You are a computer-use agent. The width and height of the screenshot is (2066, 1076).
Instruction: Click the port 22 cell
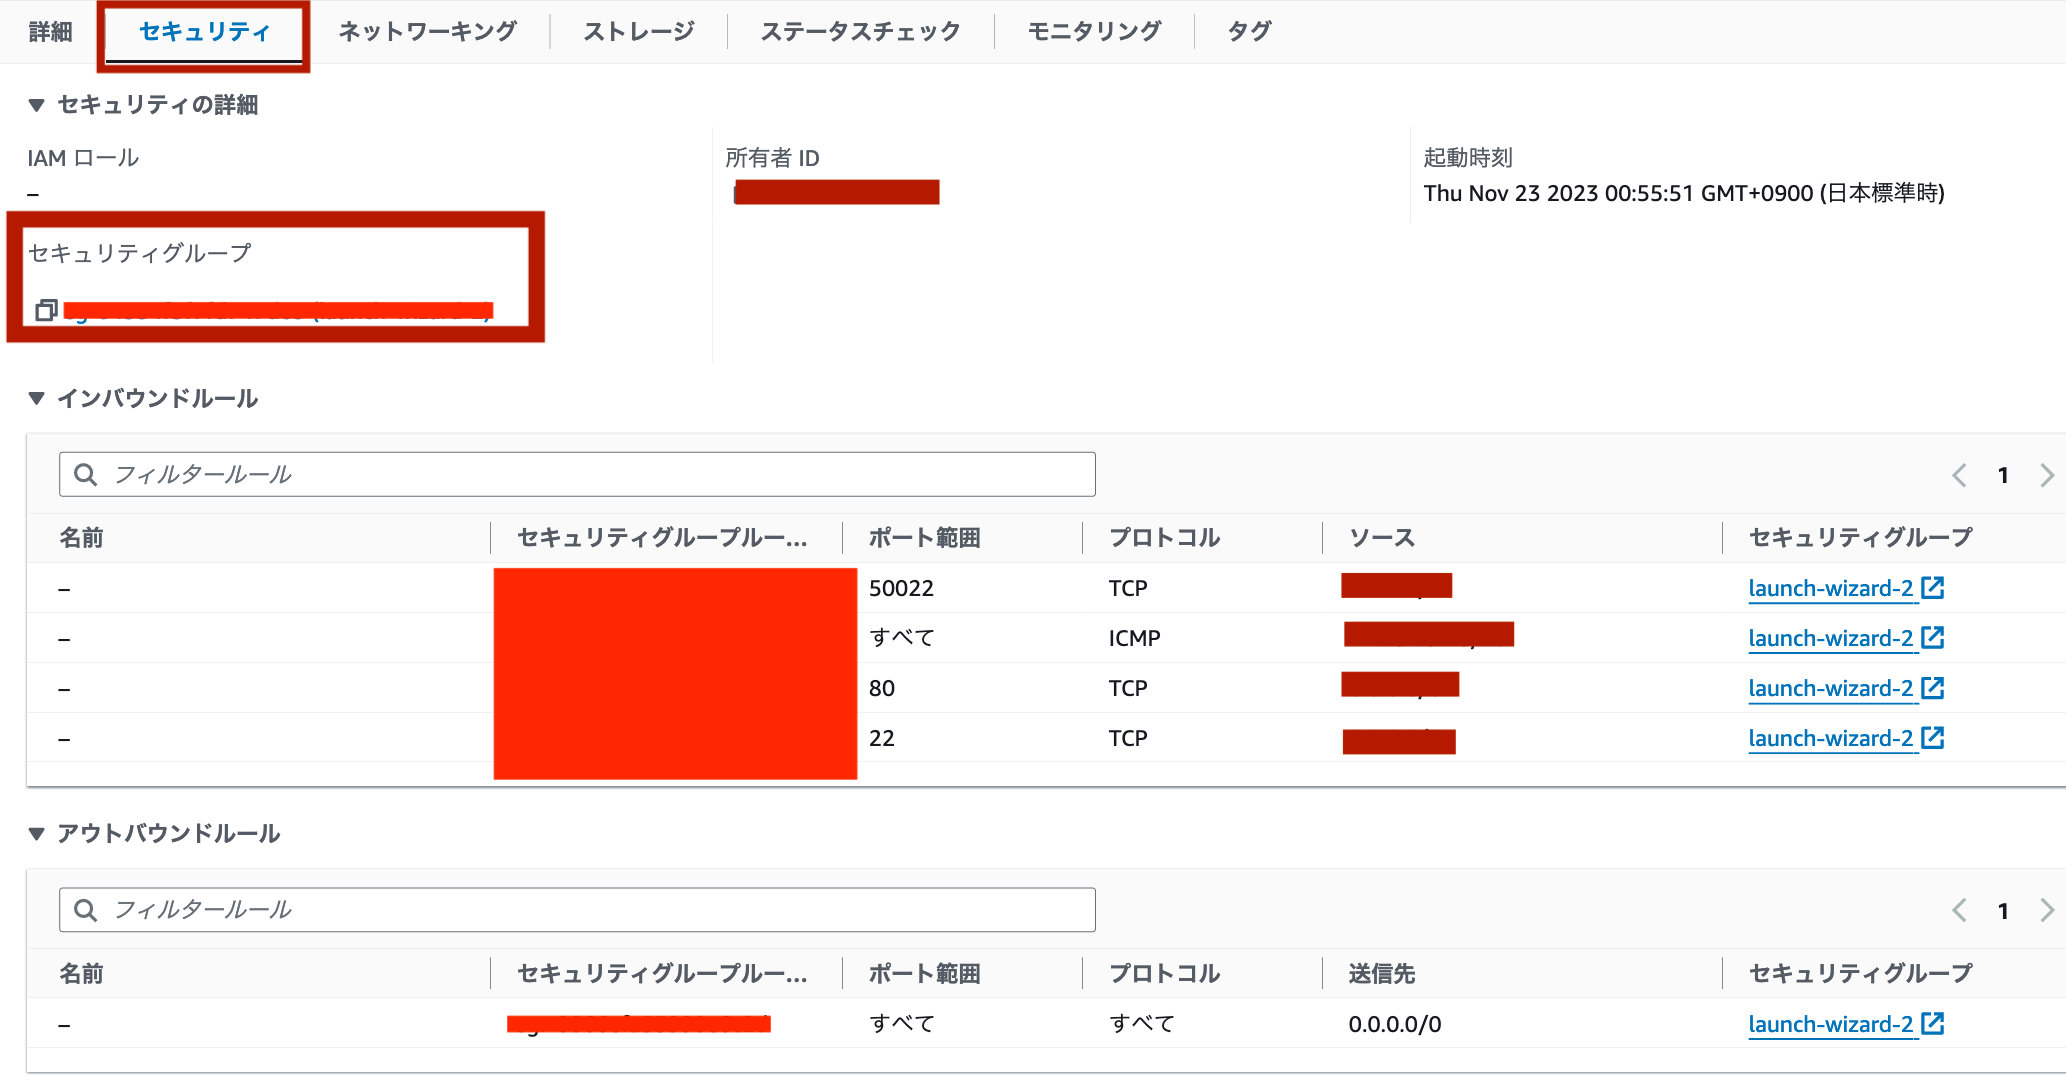(x=882, y=738)
